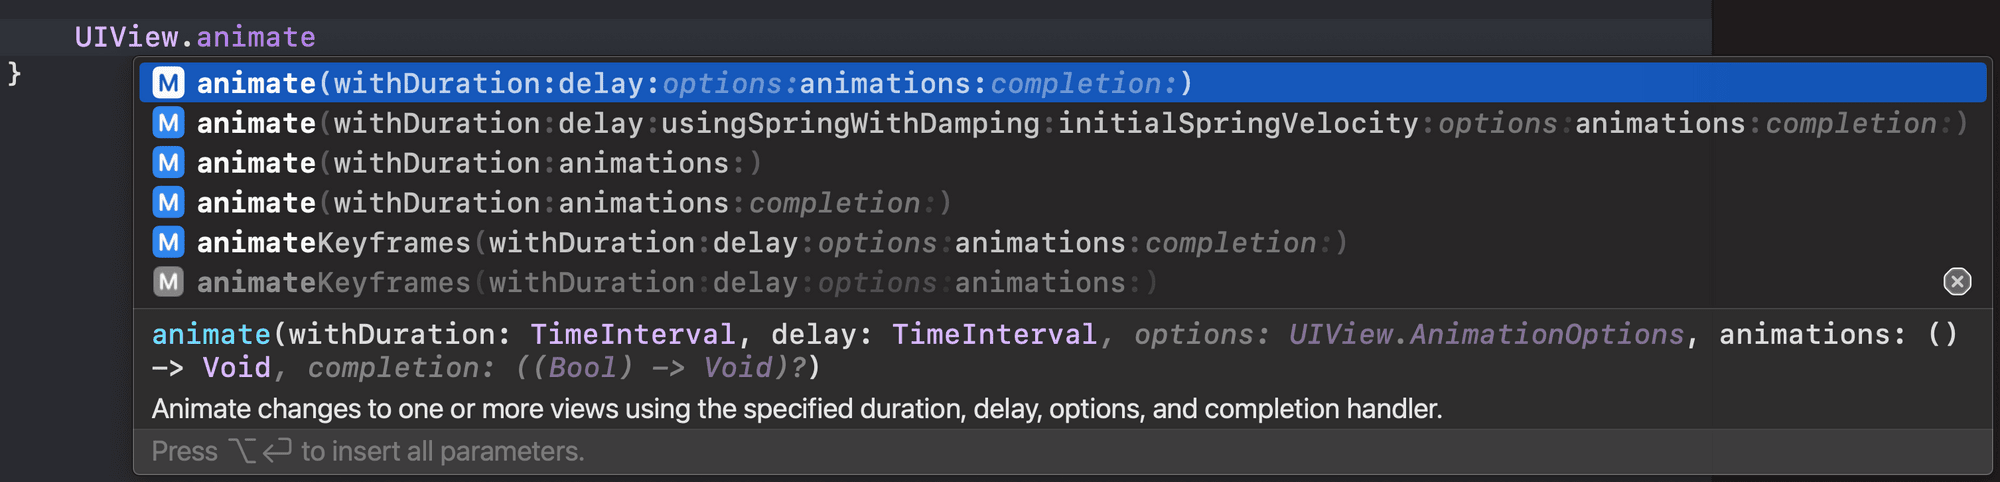The height and width of the screenshot is (482, 2000).
Task: Click UIView.AnimationOptions type in the signature
Action: [1486, 334]
